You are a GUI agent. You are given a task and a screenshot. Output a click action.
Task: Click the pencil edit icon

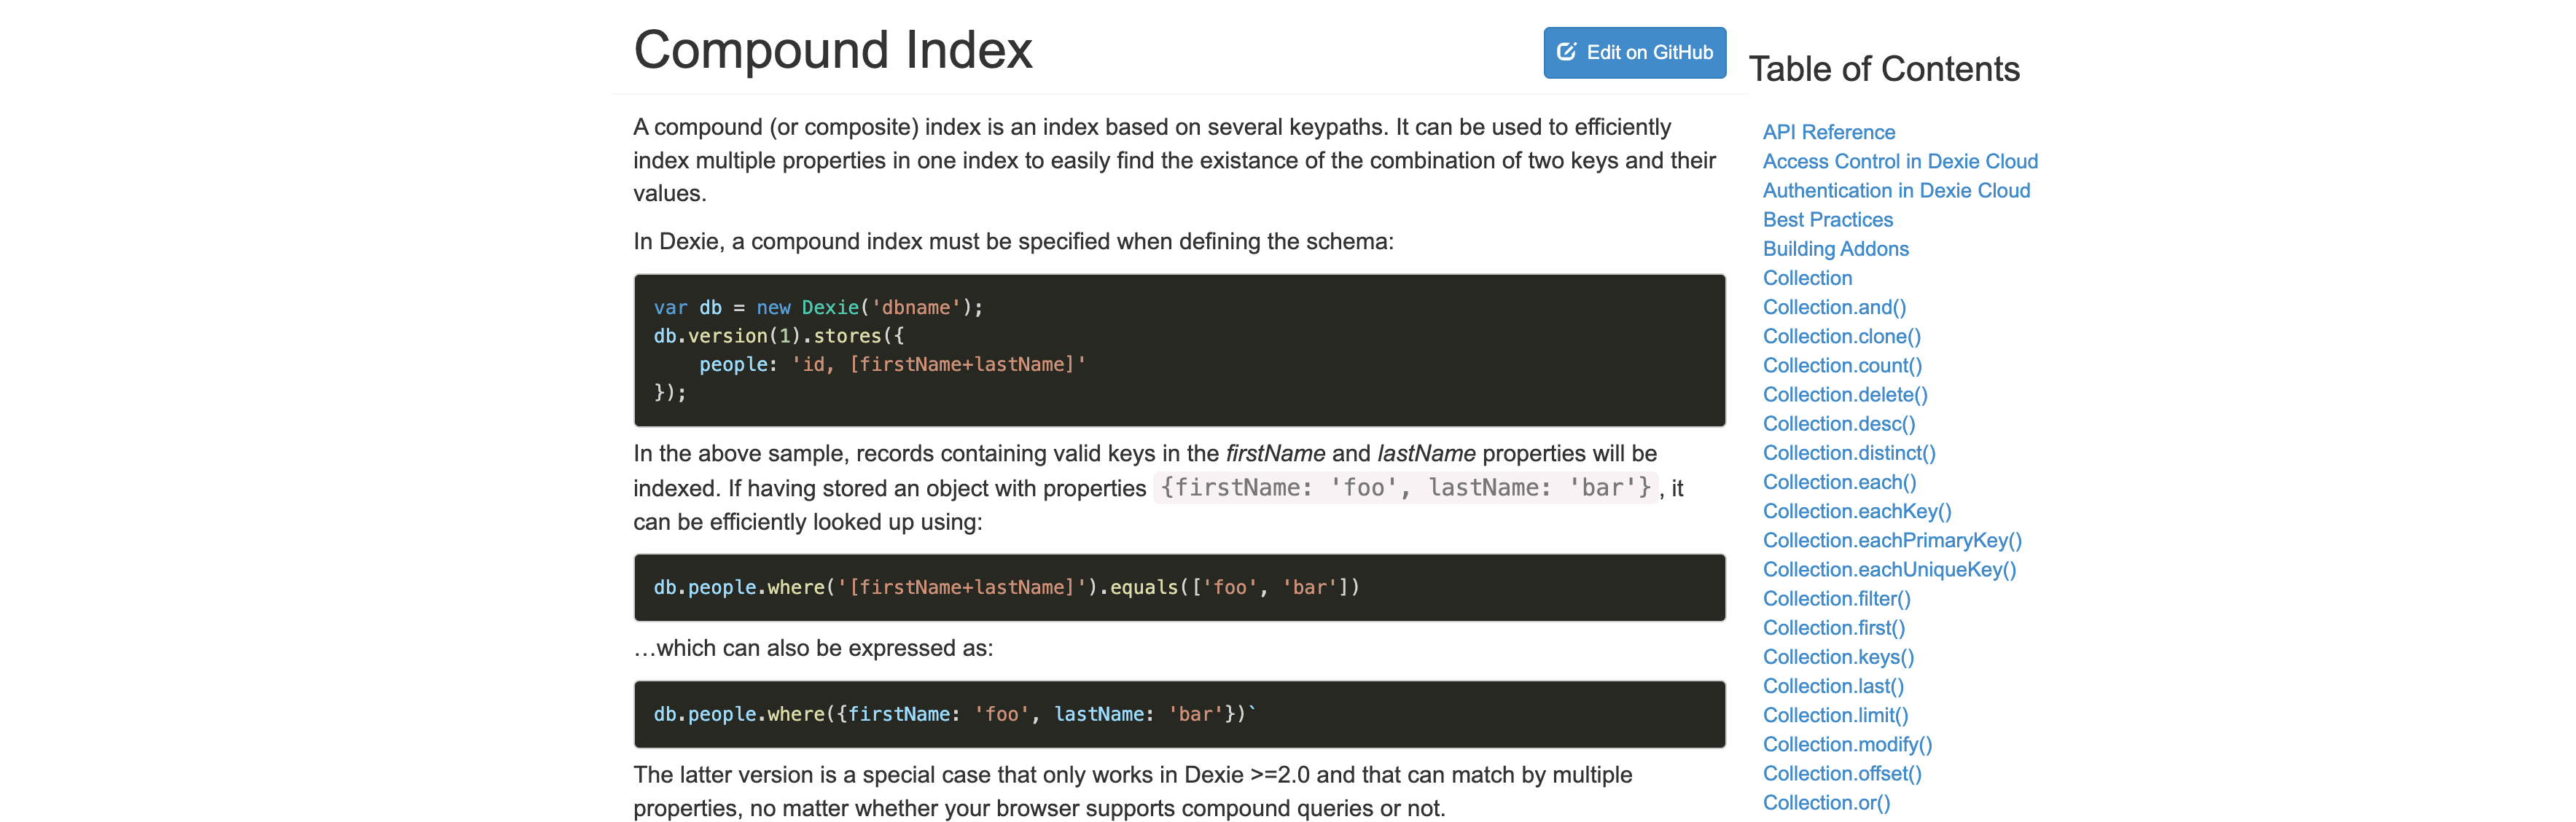point(1566,52)
